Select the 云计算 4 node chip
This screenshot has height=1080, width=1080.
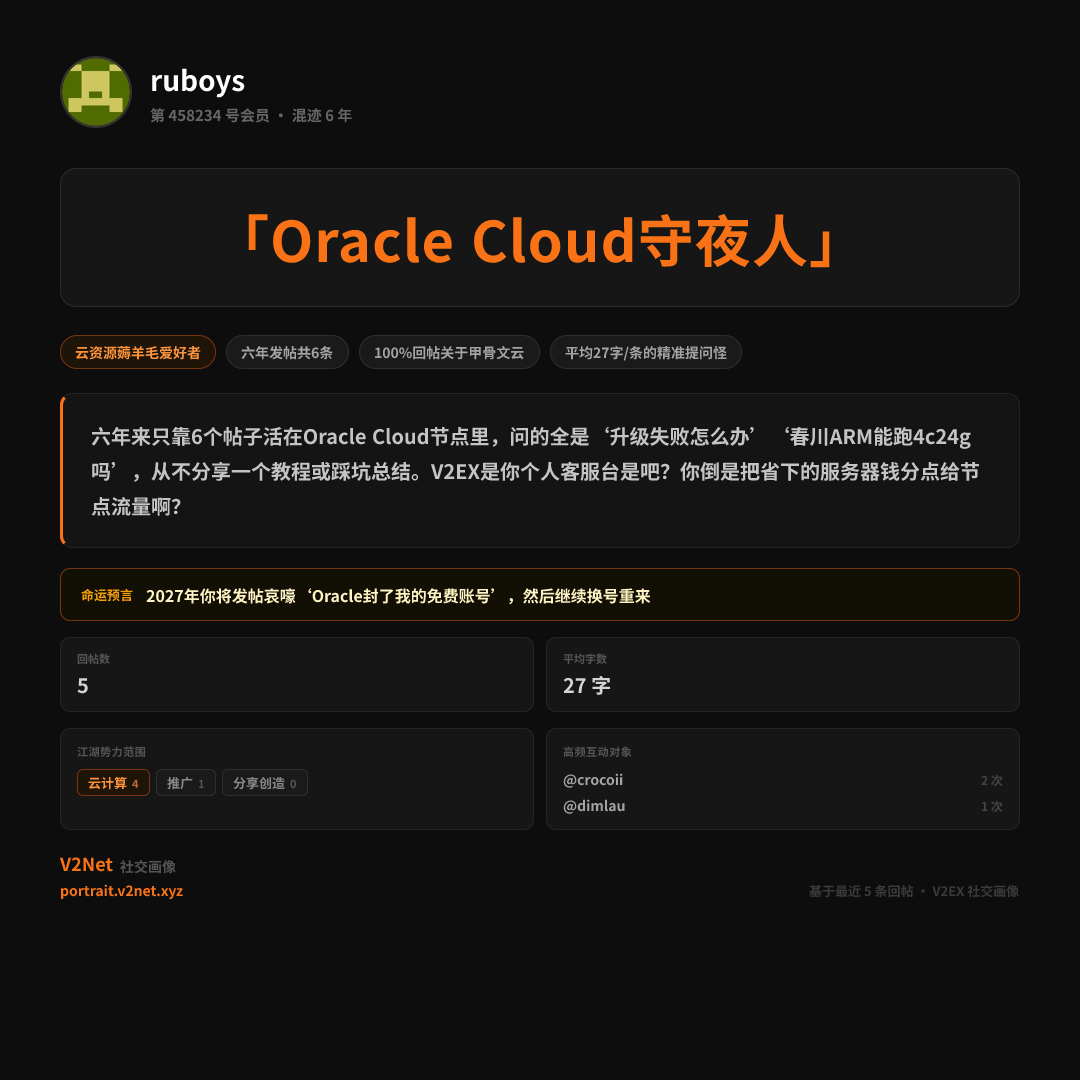pyautogui.click(x=114, y=782)
